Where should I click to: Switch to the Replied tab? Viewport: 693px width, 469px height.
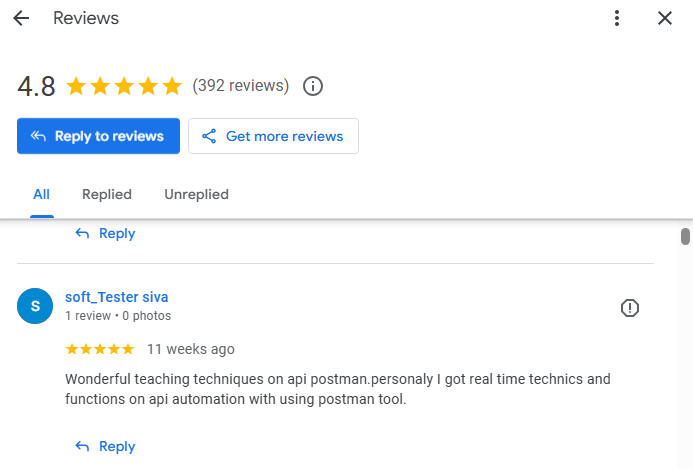coord(107,194)
